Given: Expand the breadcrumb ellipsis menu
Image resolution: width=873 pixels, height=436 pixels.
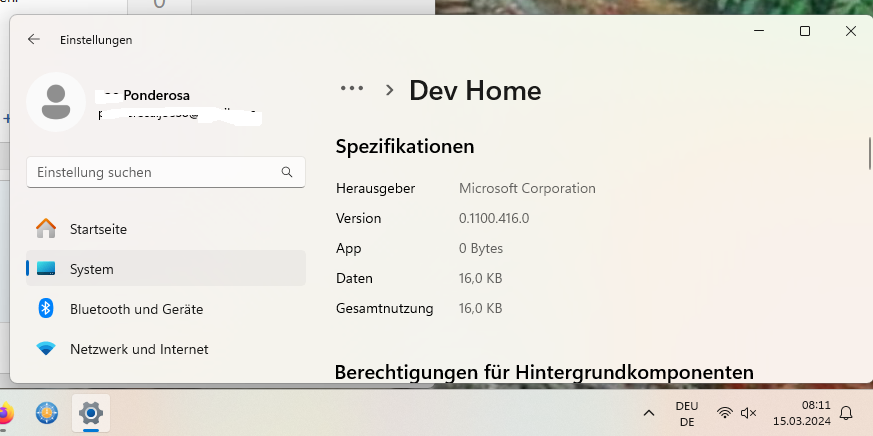Looking at the screenshot, I should (351, 90).
